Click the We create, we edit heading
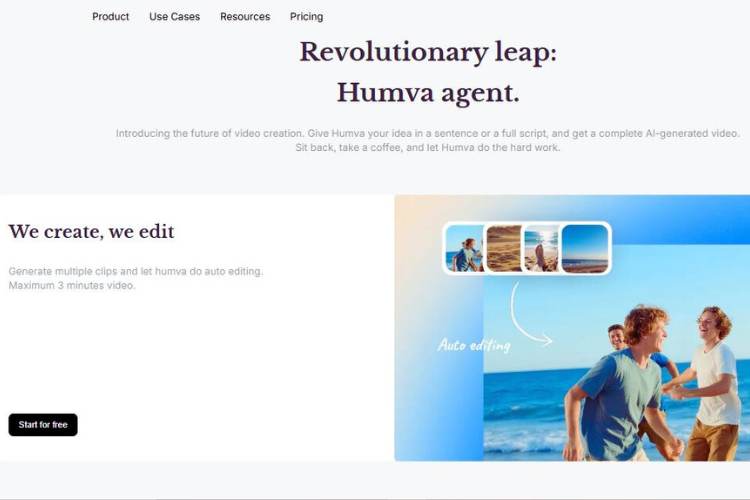Image resolution: width=750 pixels, height=500 pixels. (91, 232)
